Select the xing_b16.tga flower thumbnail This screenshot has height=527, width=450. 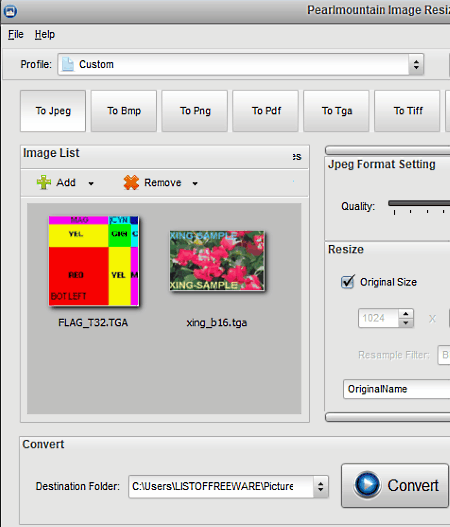(217, 260)
